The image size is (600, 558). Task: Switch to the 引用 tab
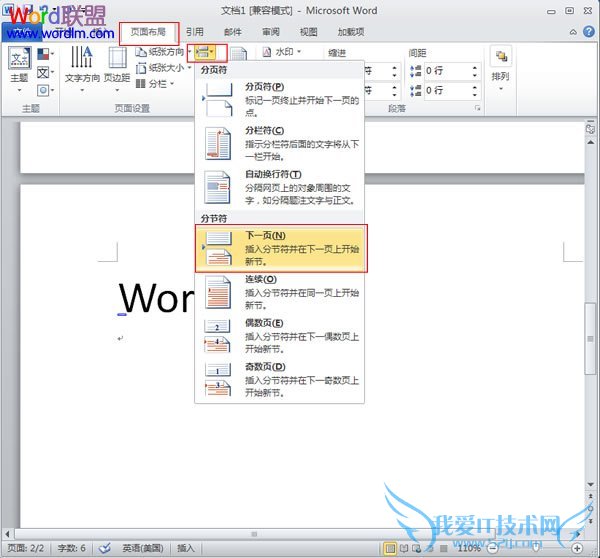click(x=195, y=32)
